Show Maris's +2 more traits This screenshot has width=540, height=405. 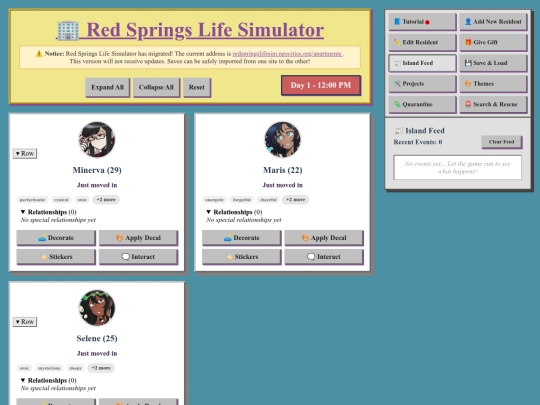[295, 200]
